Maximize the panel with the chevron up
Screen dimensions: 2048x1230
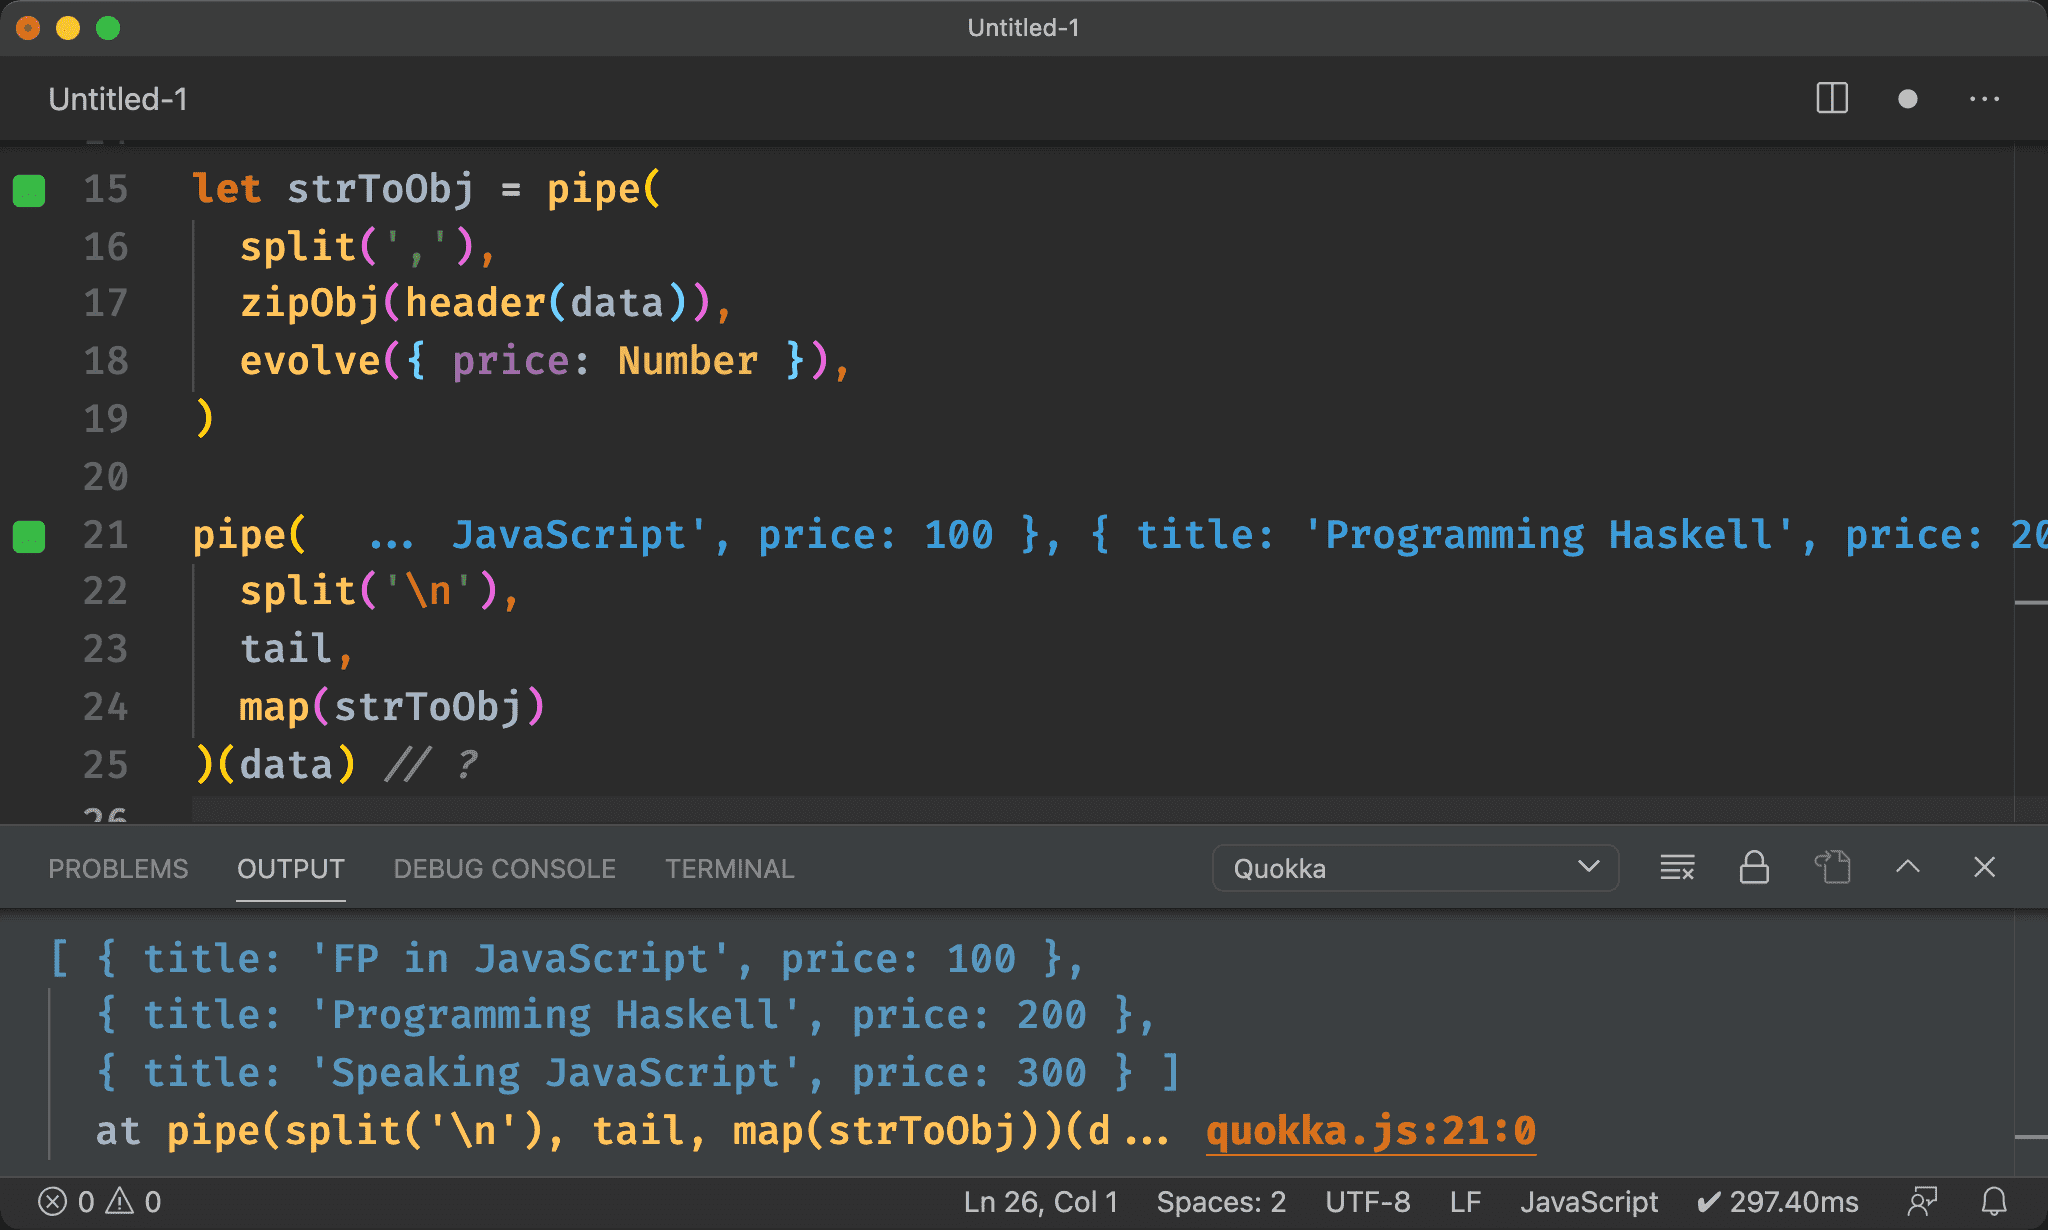(1908, 867)
